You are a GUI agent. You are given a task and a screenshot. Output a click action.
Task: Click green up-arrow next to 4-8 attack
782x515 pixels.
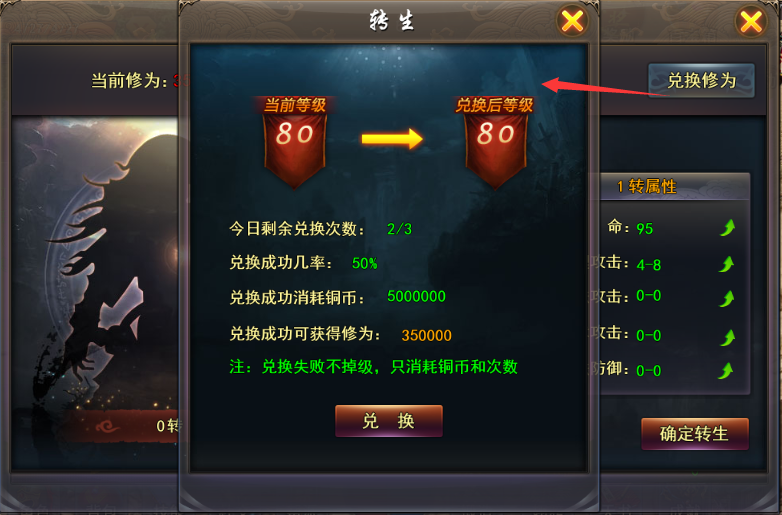(x=727, y=264)
